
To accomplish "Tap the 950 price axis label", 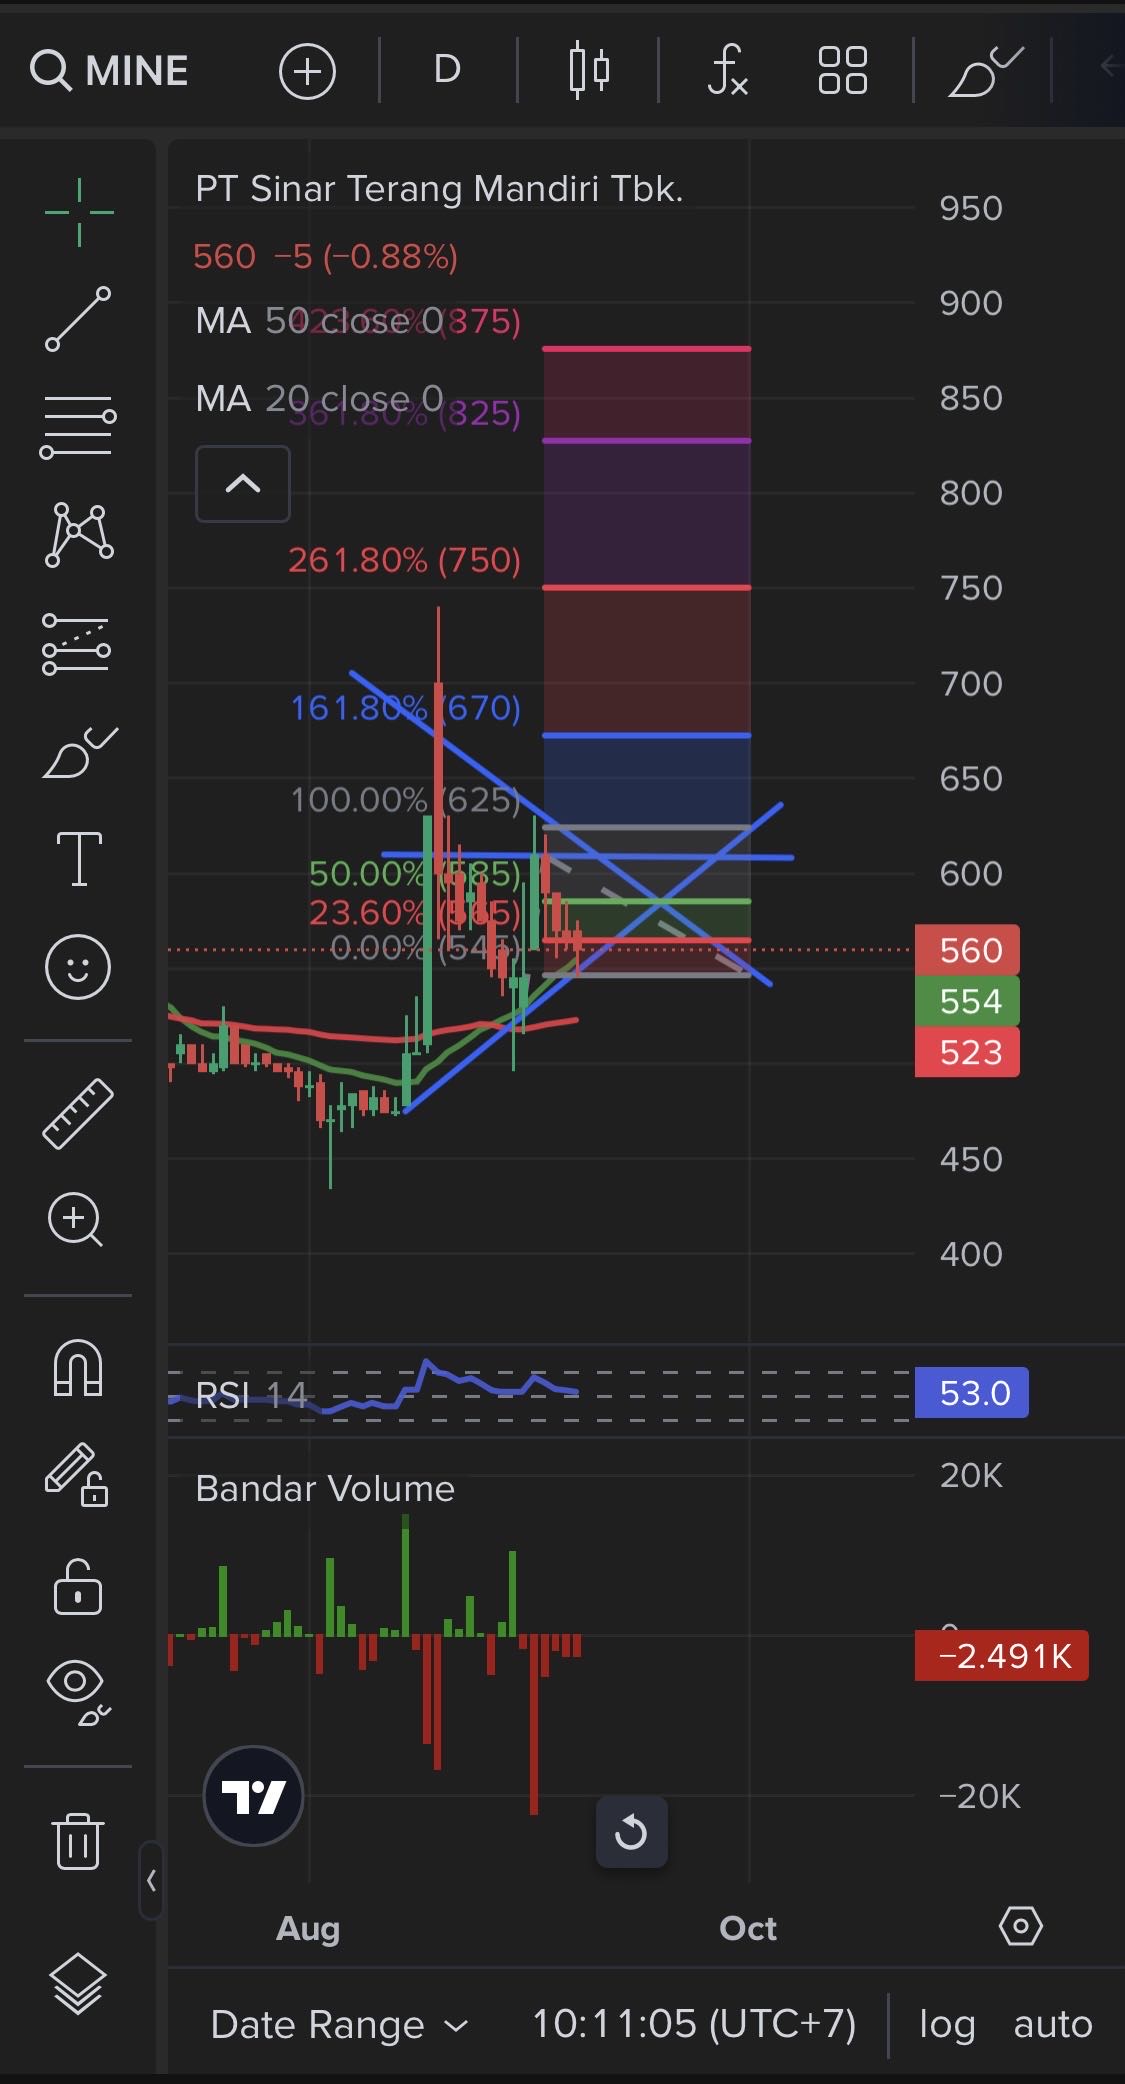I will [971, 208].
